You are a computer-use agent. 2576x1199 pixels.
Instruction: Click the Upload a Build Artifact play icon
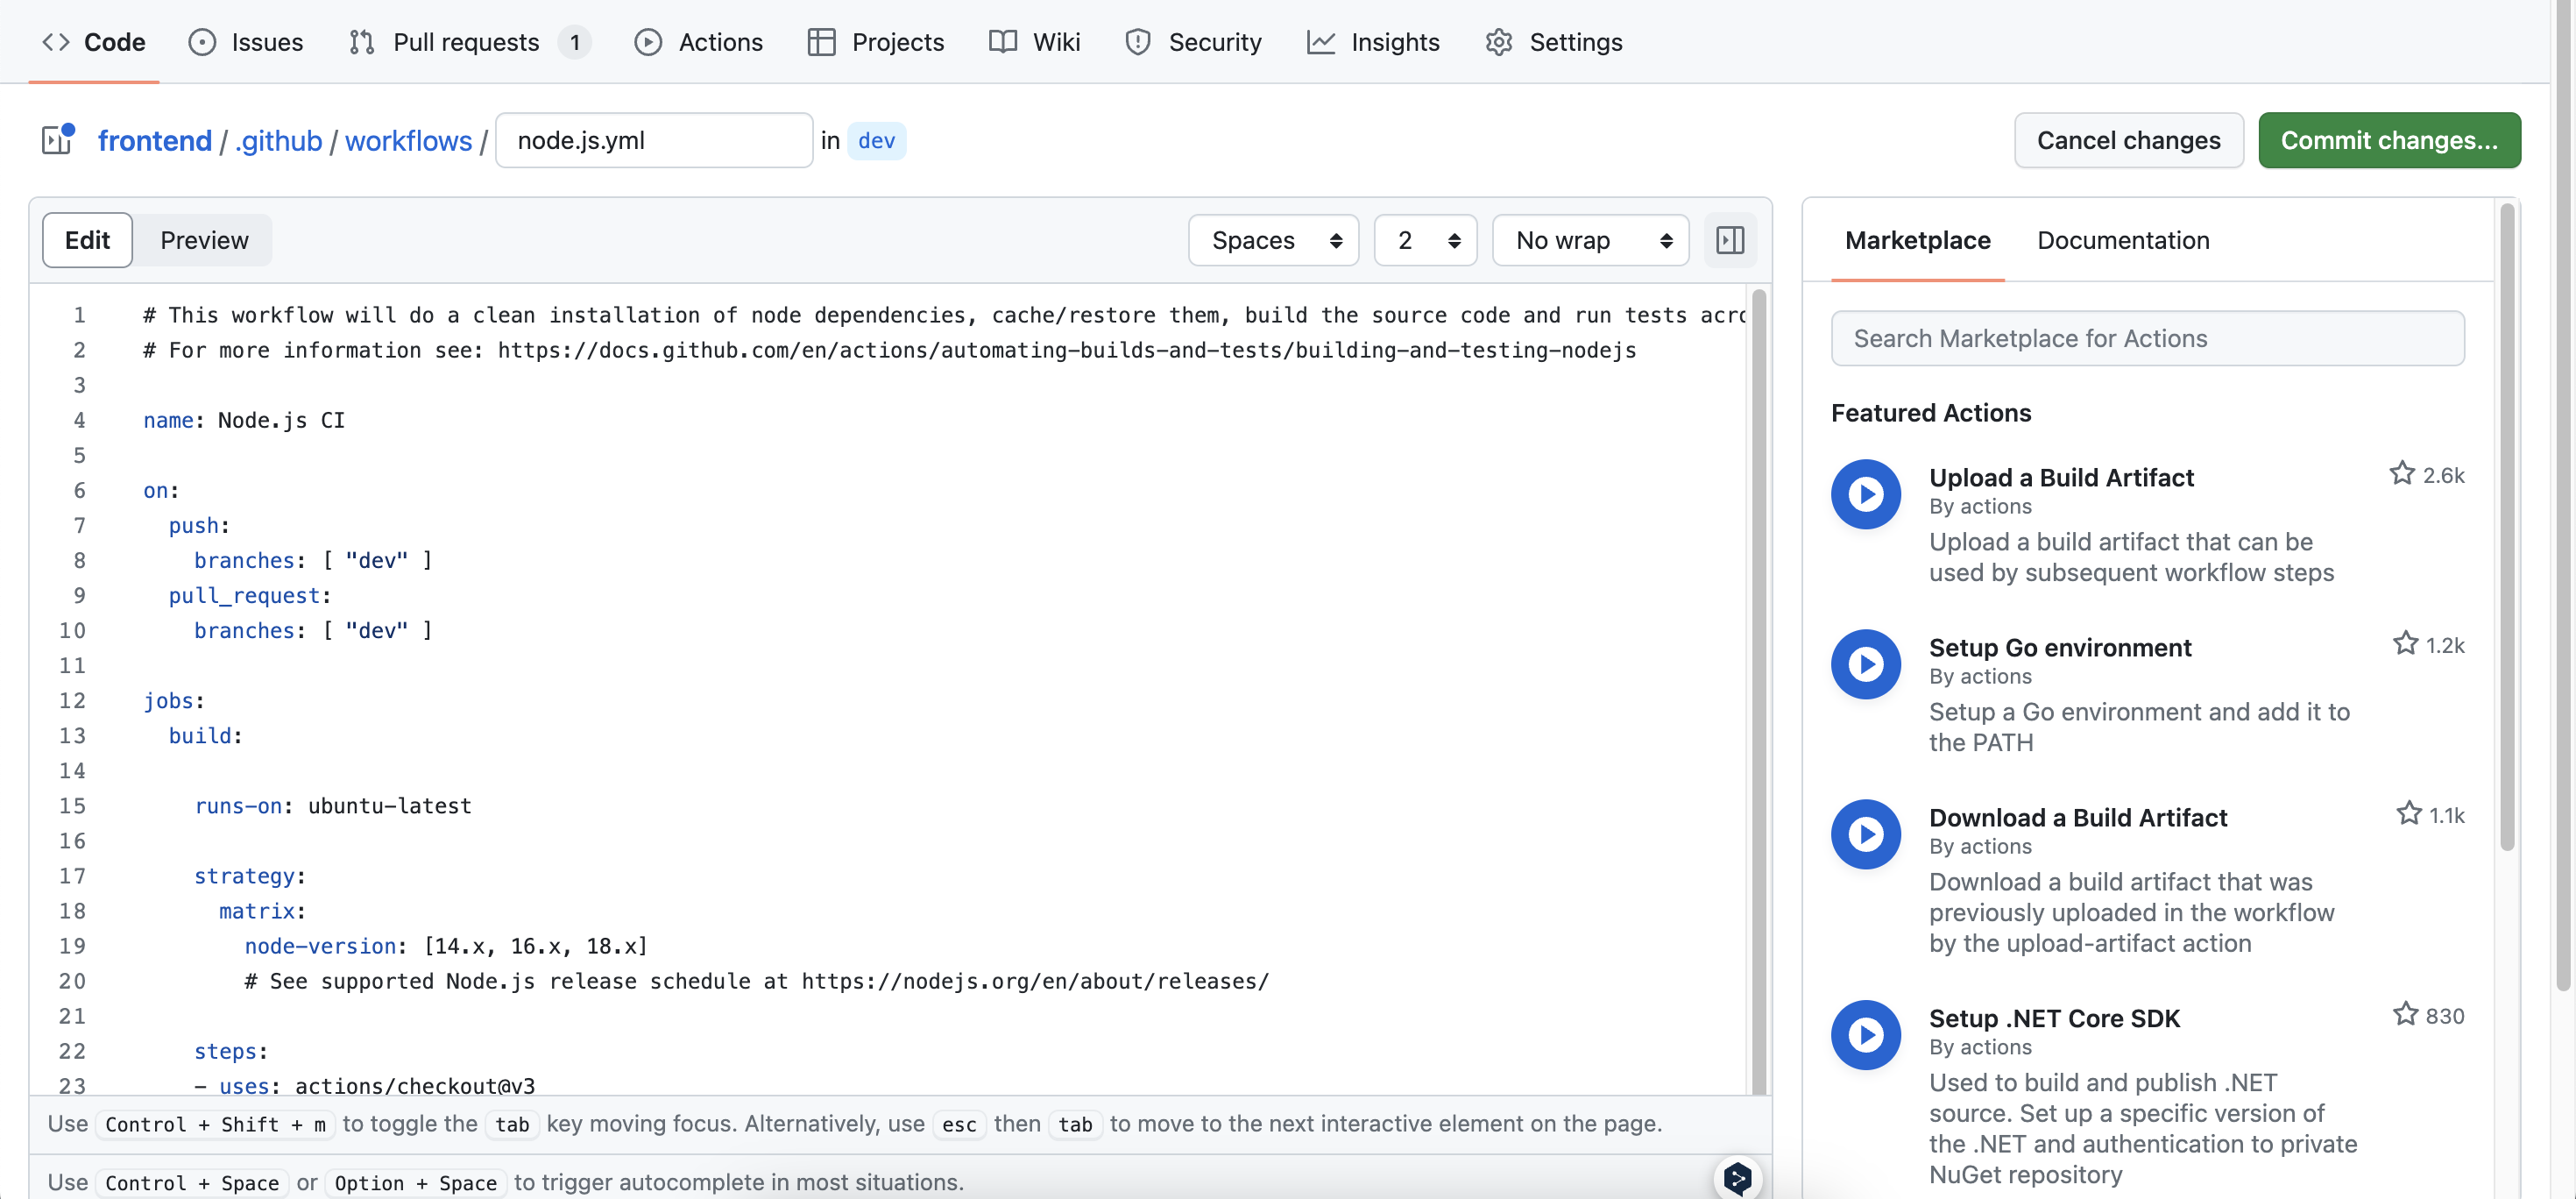pos(1865,494)
